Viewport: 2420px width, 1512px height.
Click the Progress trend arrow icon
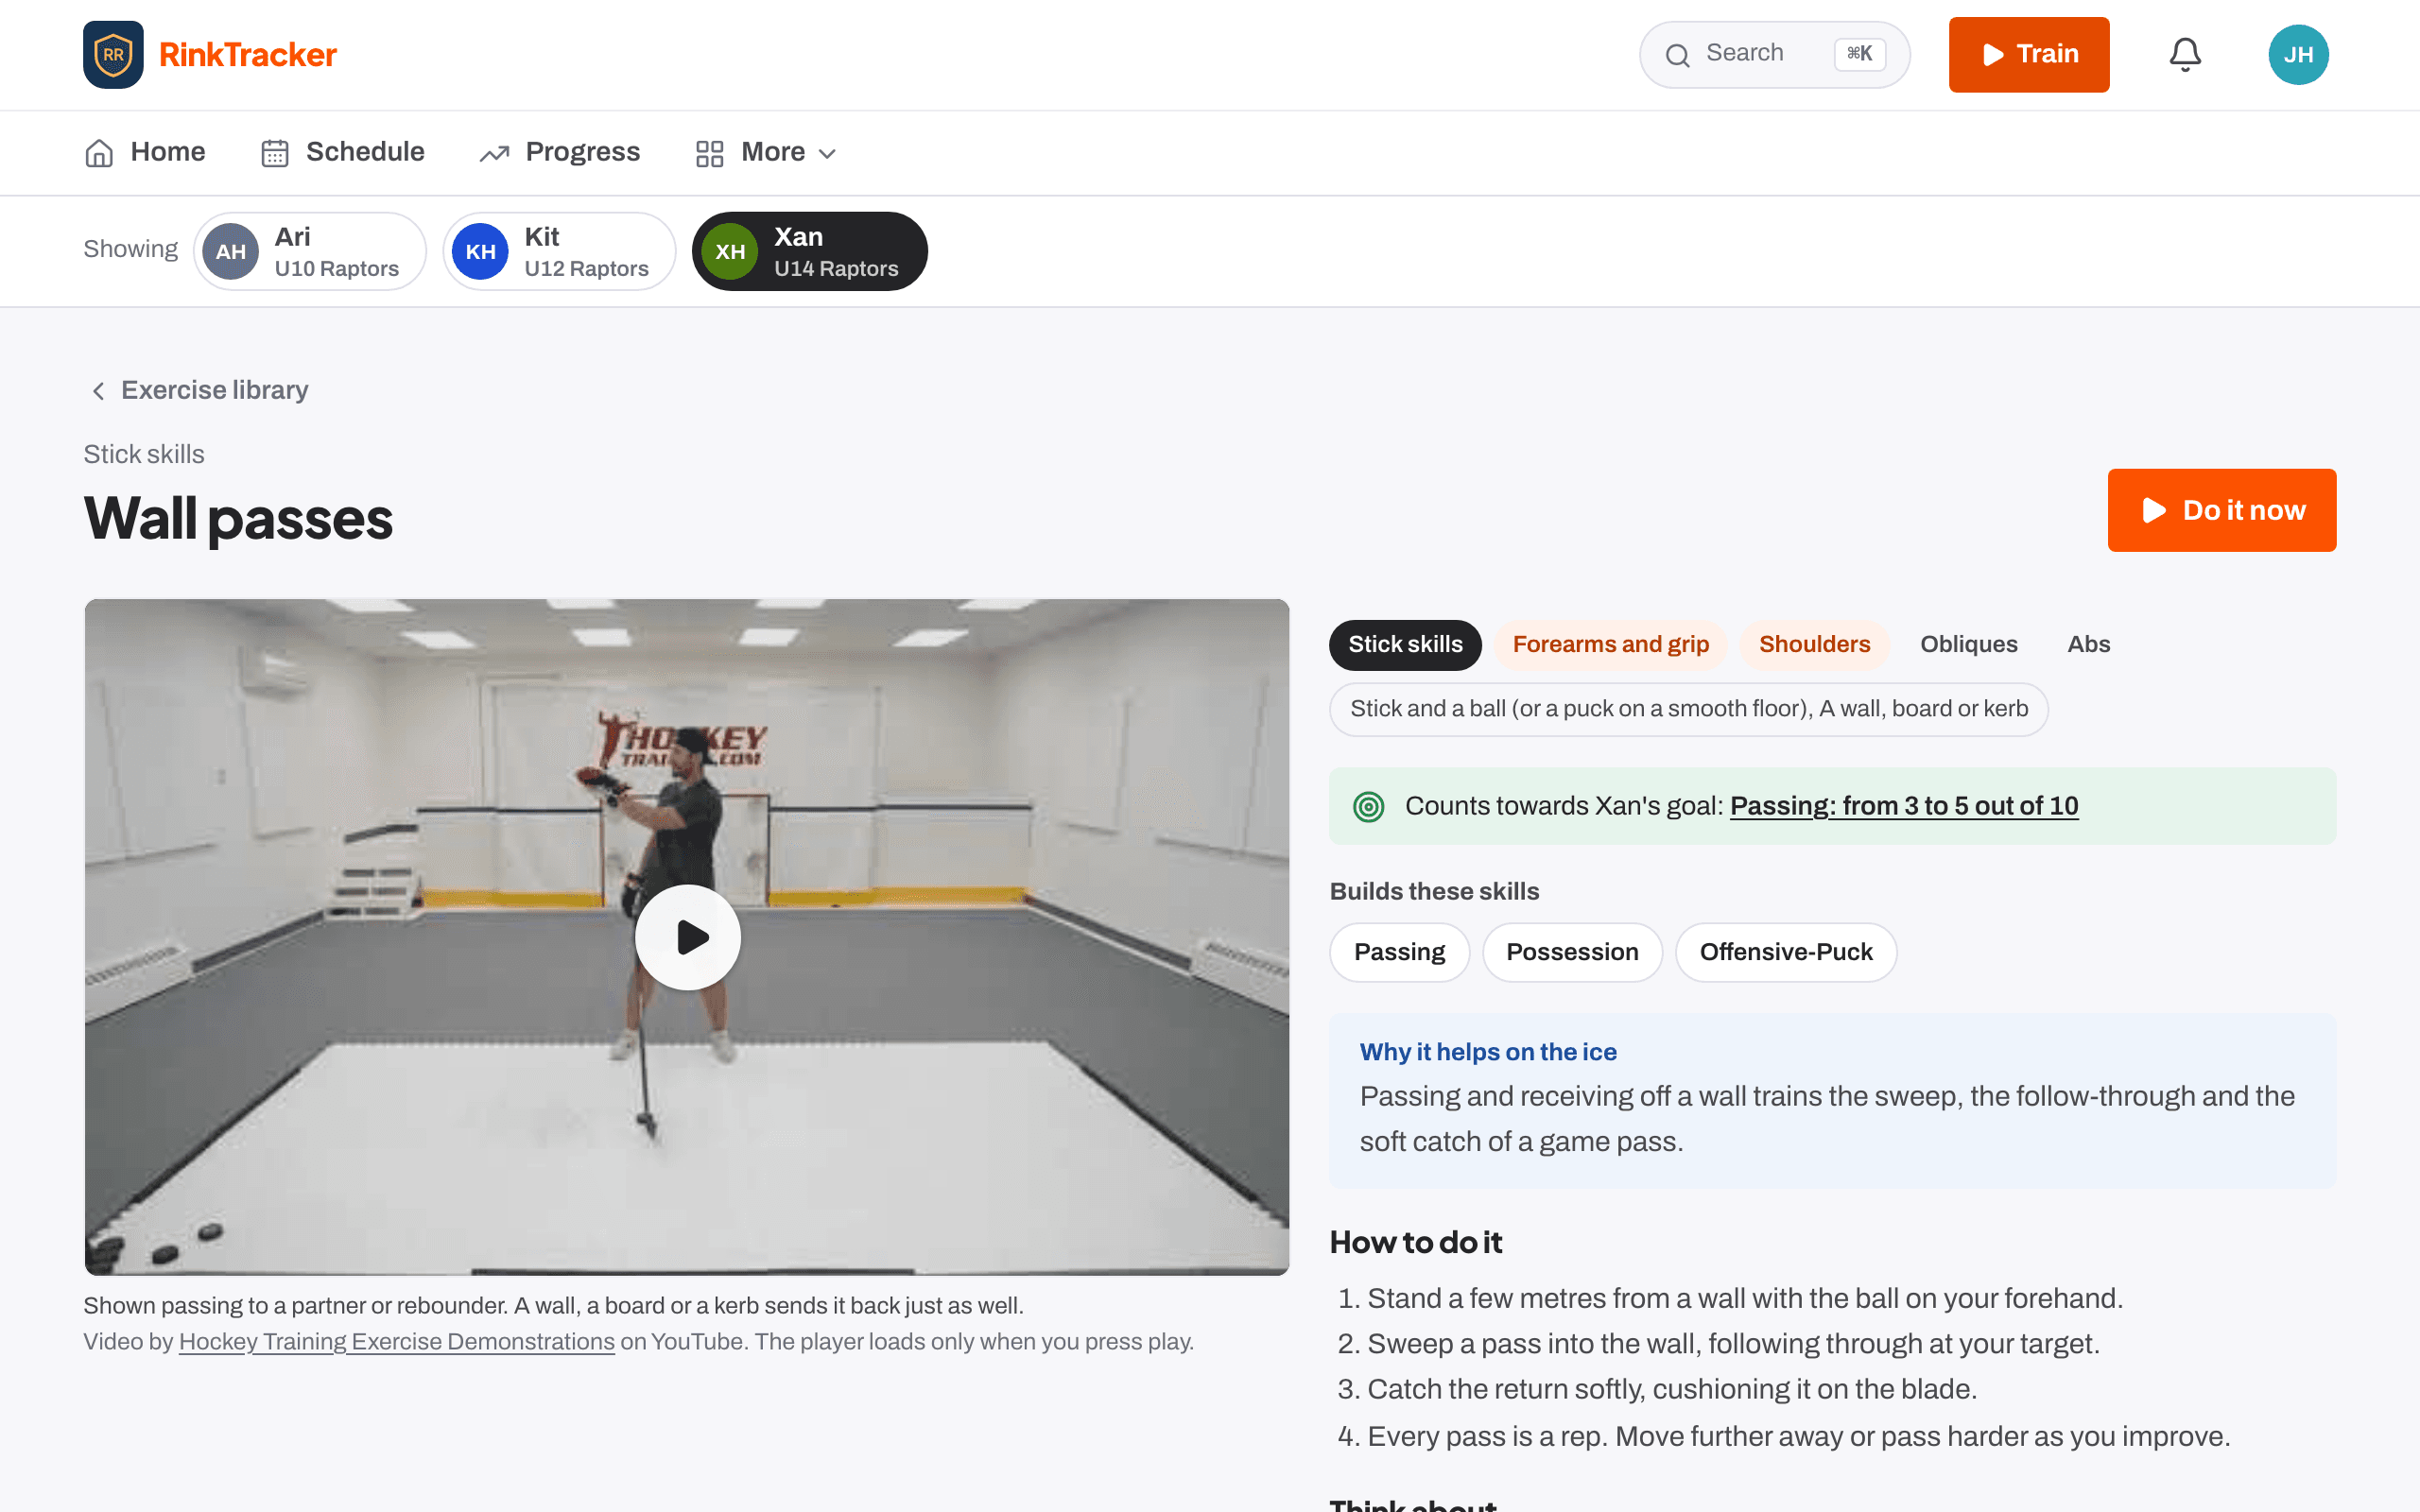[x=494, y=153]
